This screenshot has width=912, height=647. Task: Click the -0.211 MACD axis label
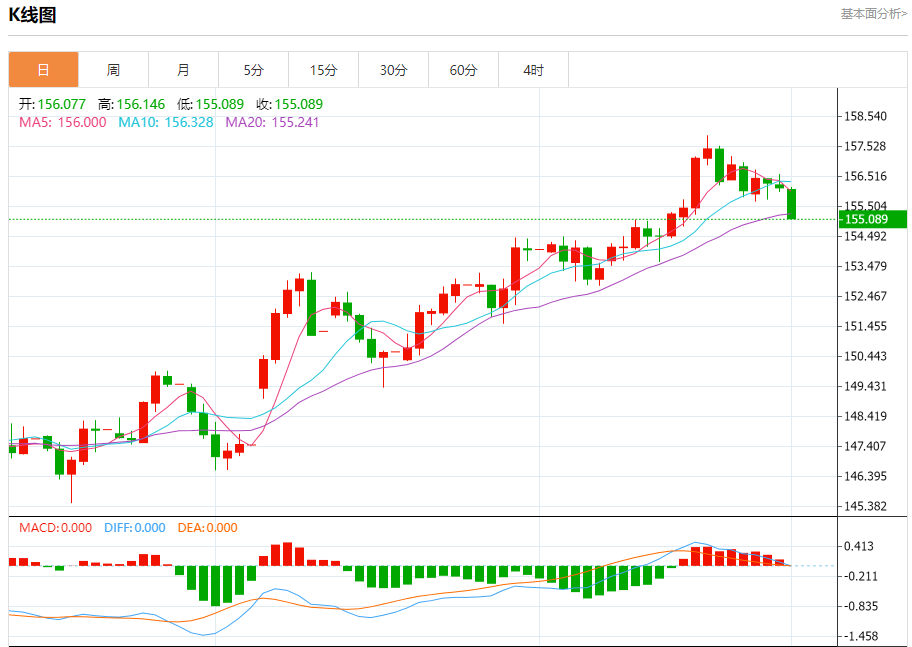[859, 577]
